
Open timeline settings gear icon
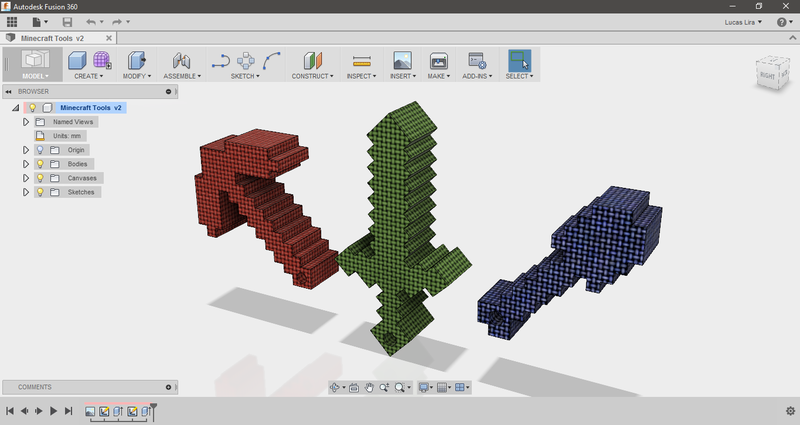click(x=790, y=411)
